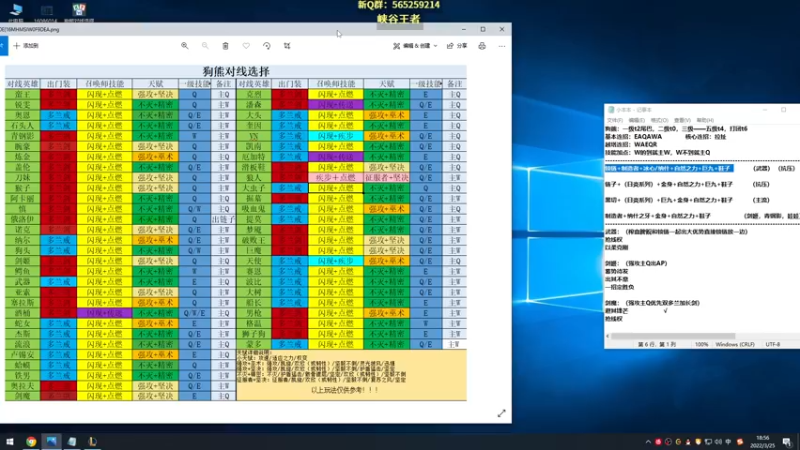
Task: Click the 狗熊对线选择 table title in the image
Action: point(236,71)
